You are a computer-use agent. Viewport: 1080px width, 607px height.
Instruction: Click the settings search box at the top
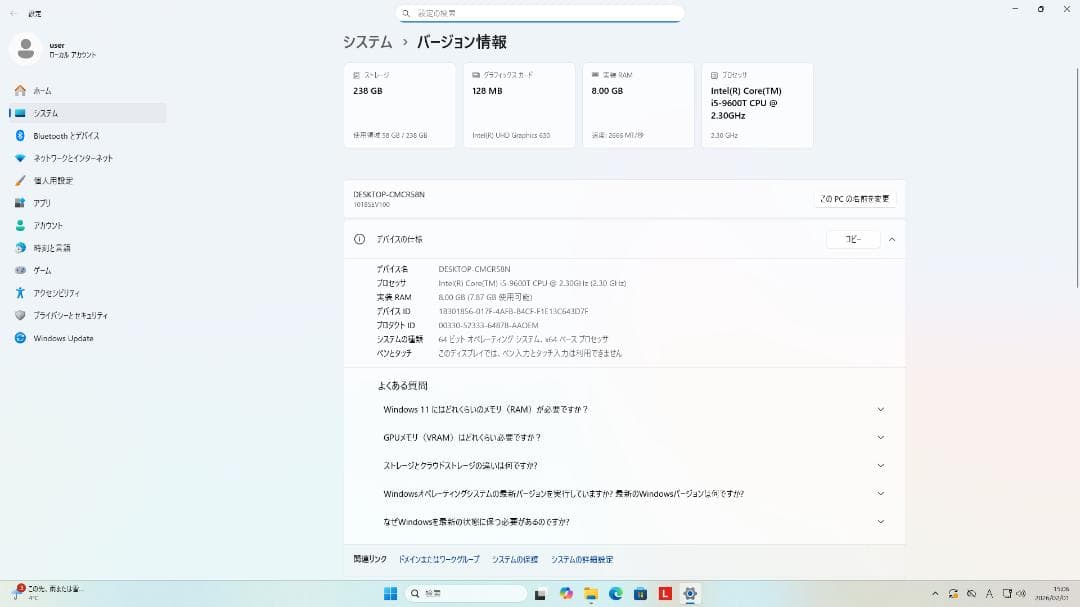tap(540, 13)
